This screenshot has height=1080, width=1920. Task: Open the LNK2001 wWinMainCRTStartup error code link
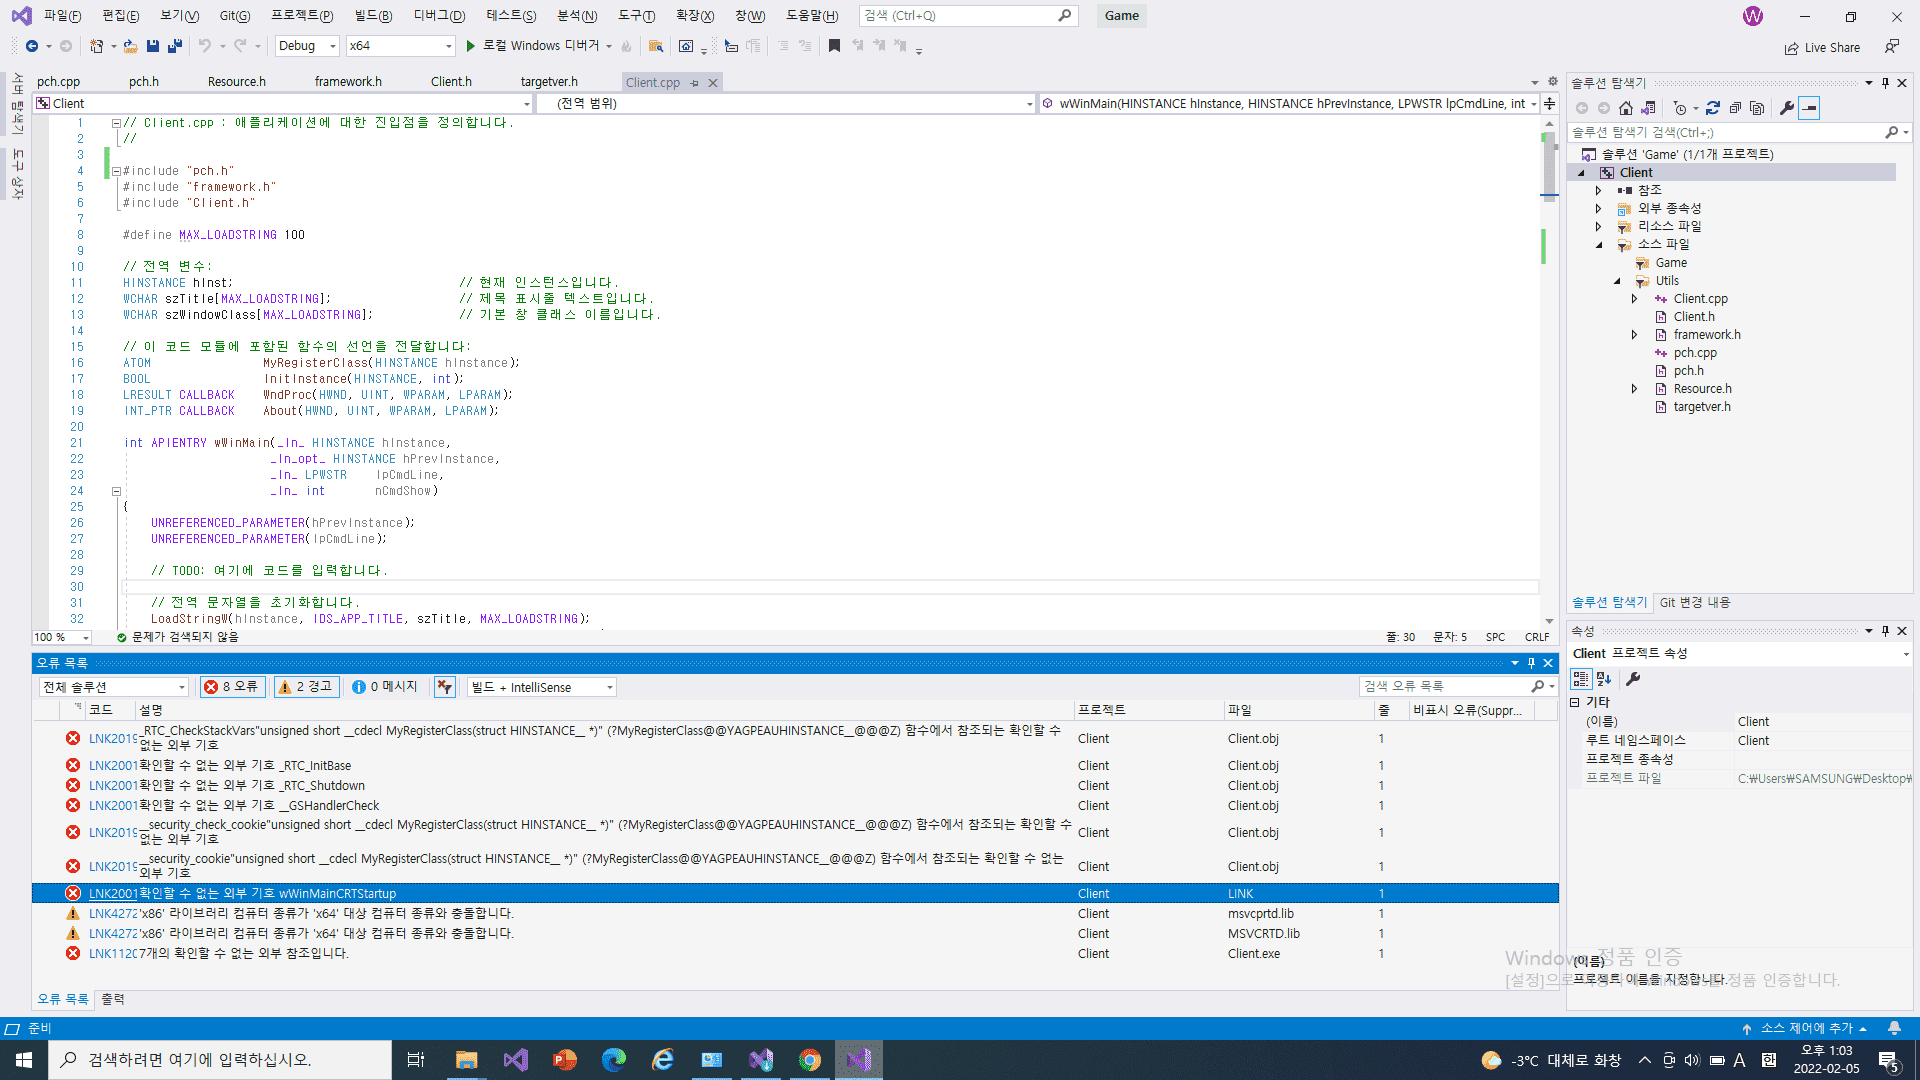tap(112, 894)
